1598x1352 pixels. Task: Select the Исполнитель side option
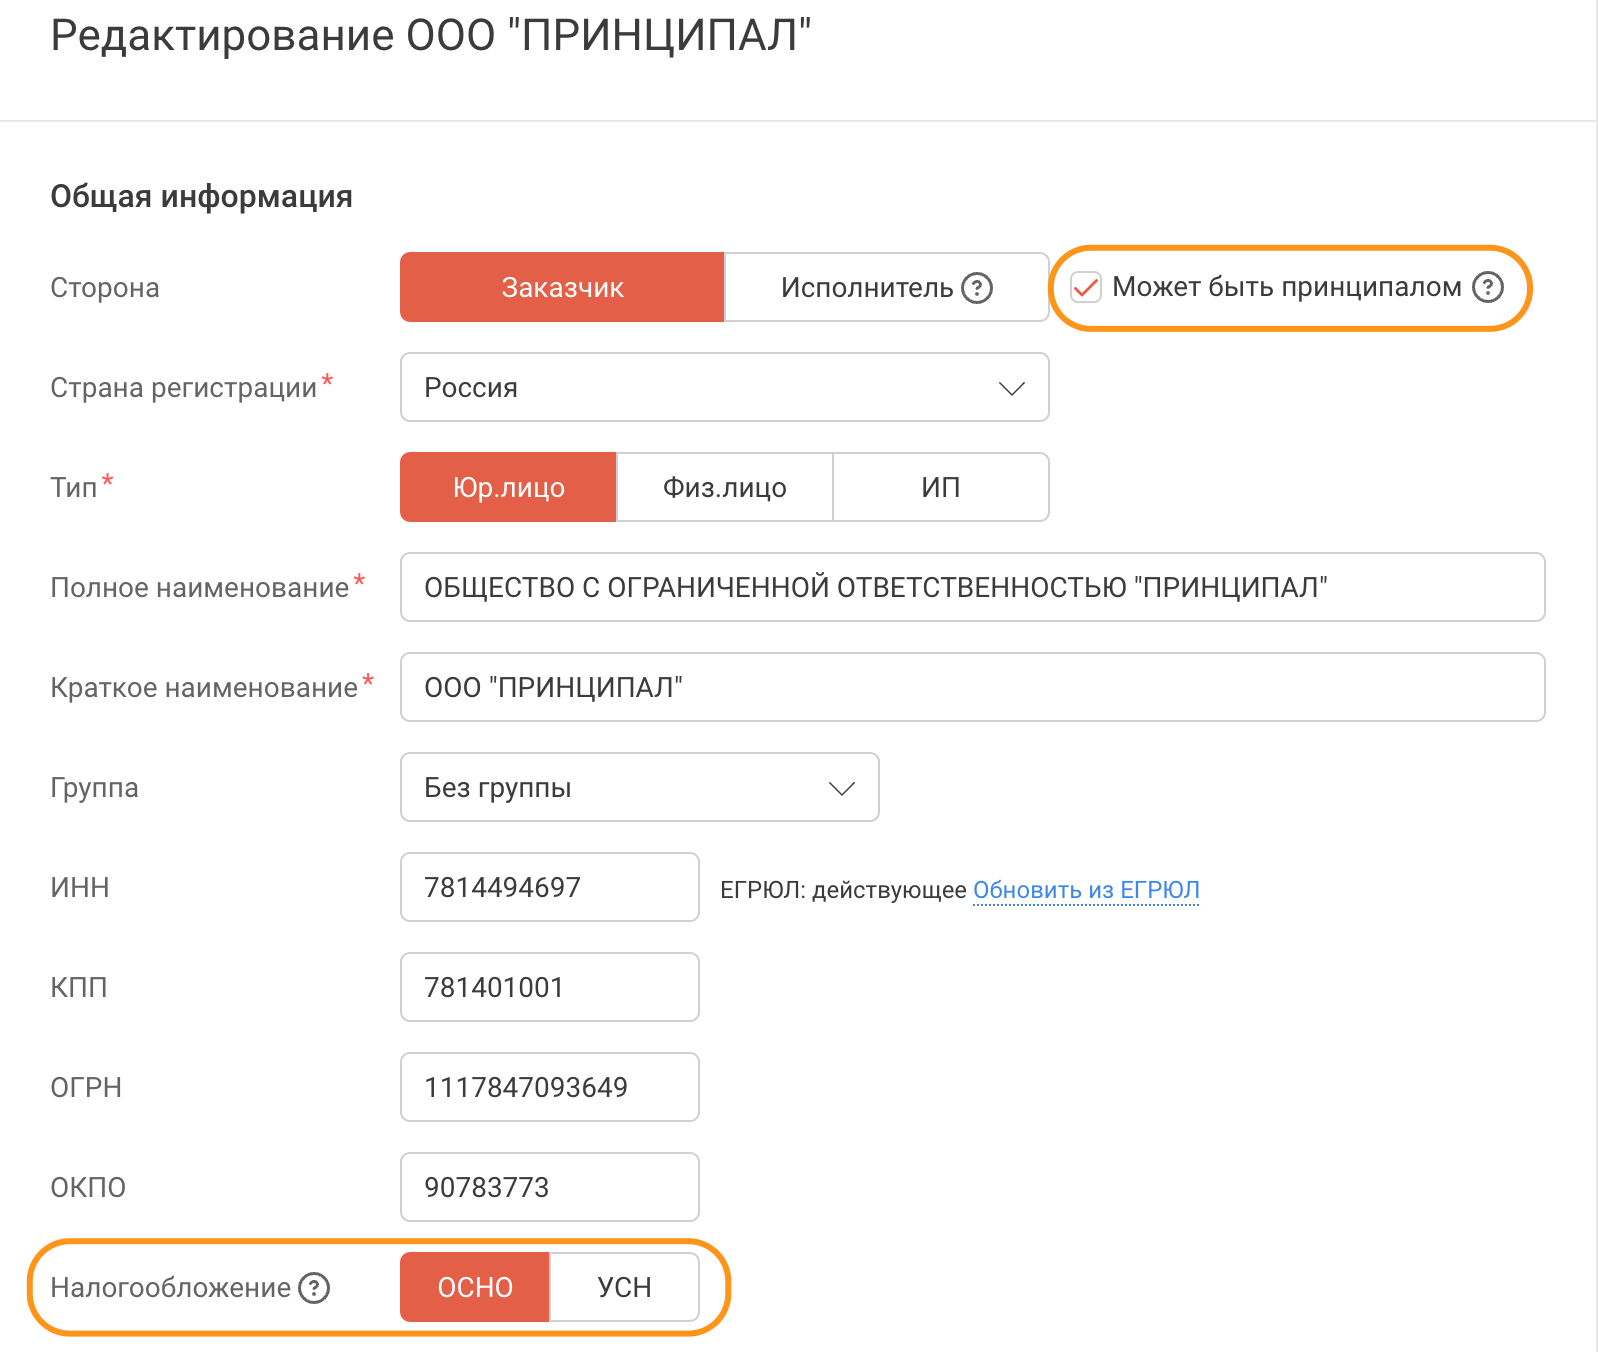866,288
